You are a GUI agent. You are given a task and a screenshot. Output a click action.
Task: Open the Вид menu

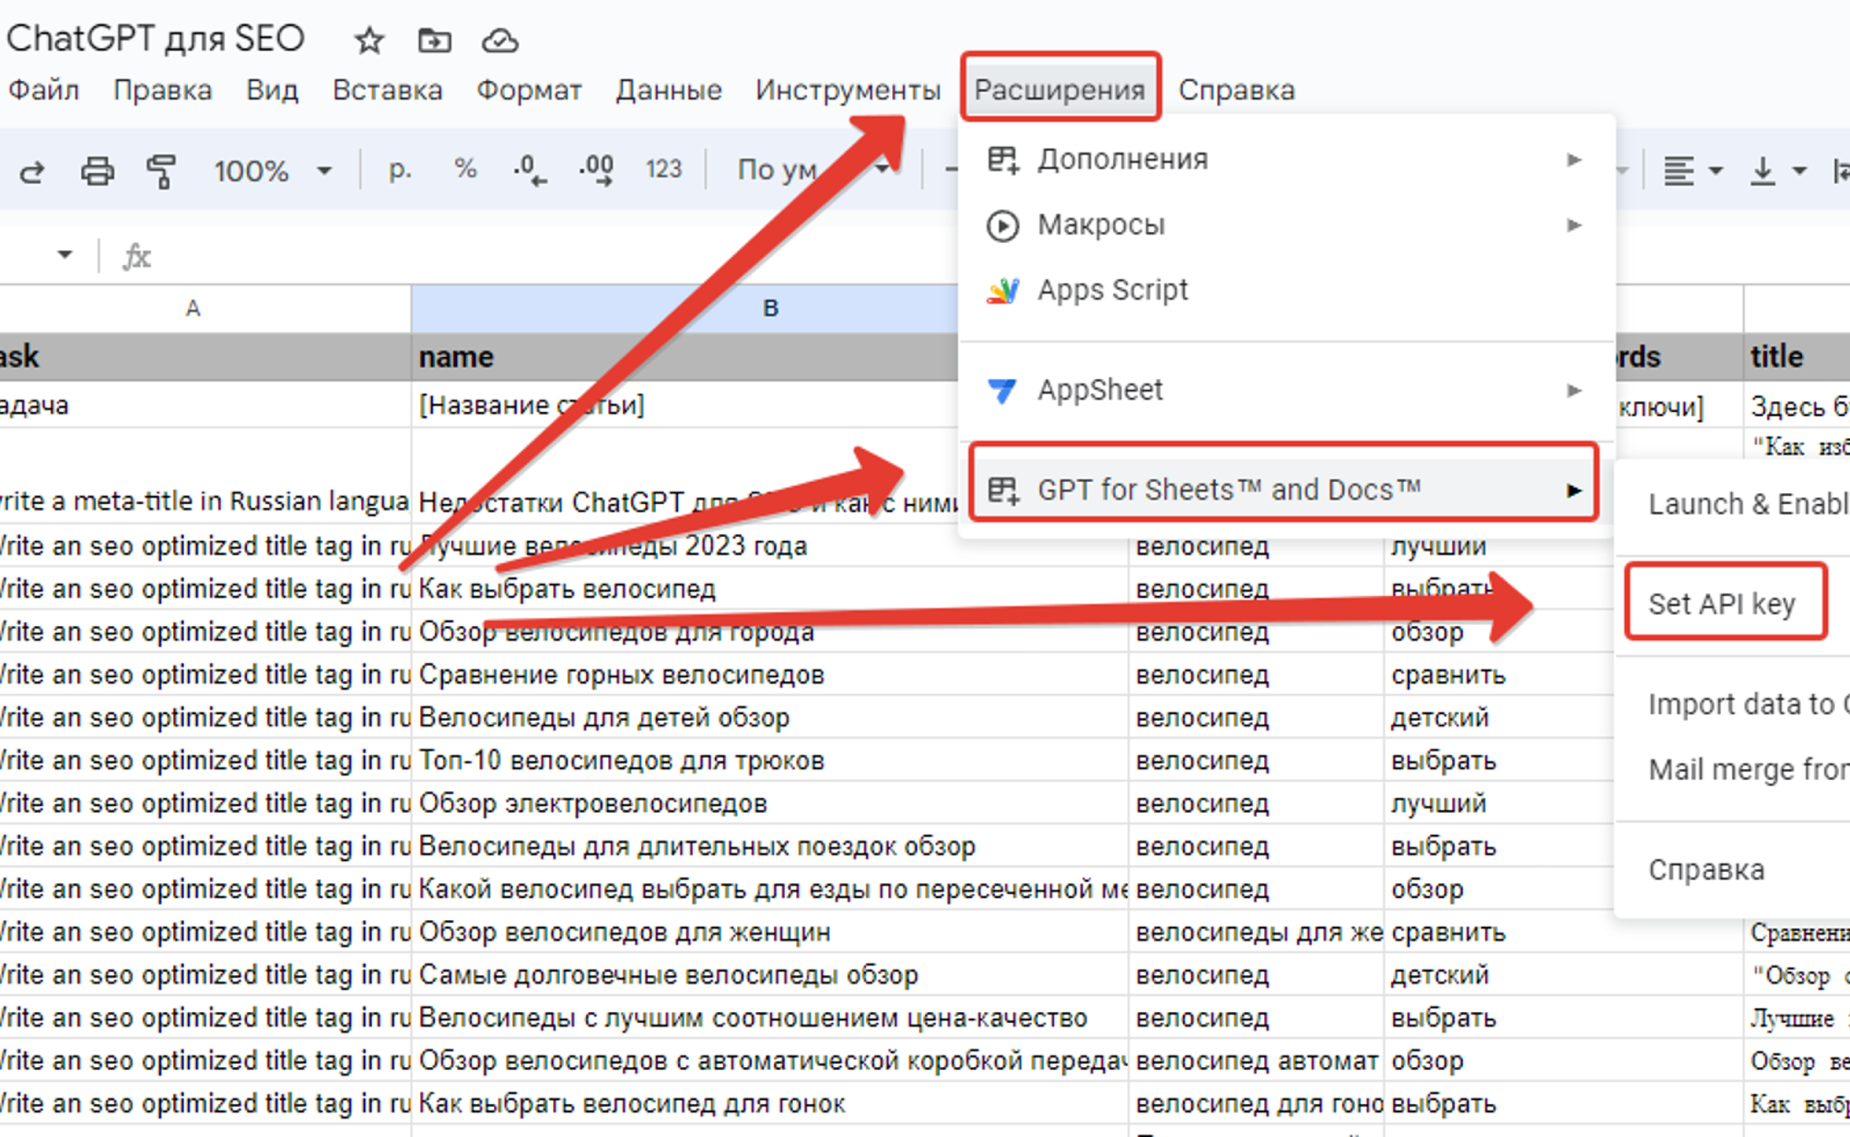pyautogui.click(x=272, y=90)
